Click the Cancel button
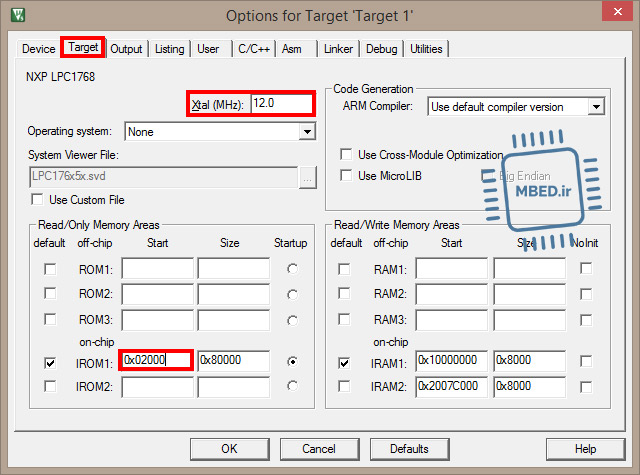Viewport: 640px width, 475px height. (x=320, y=449)
